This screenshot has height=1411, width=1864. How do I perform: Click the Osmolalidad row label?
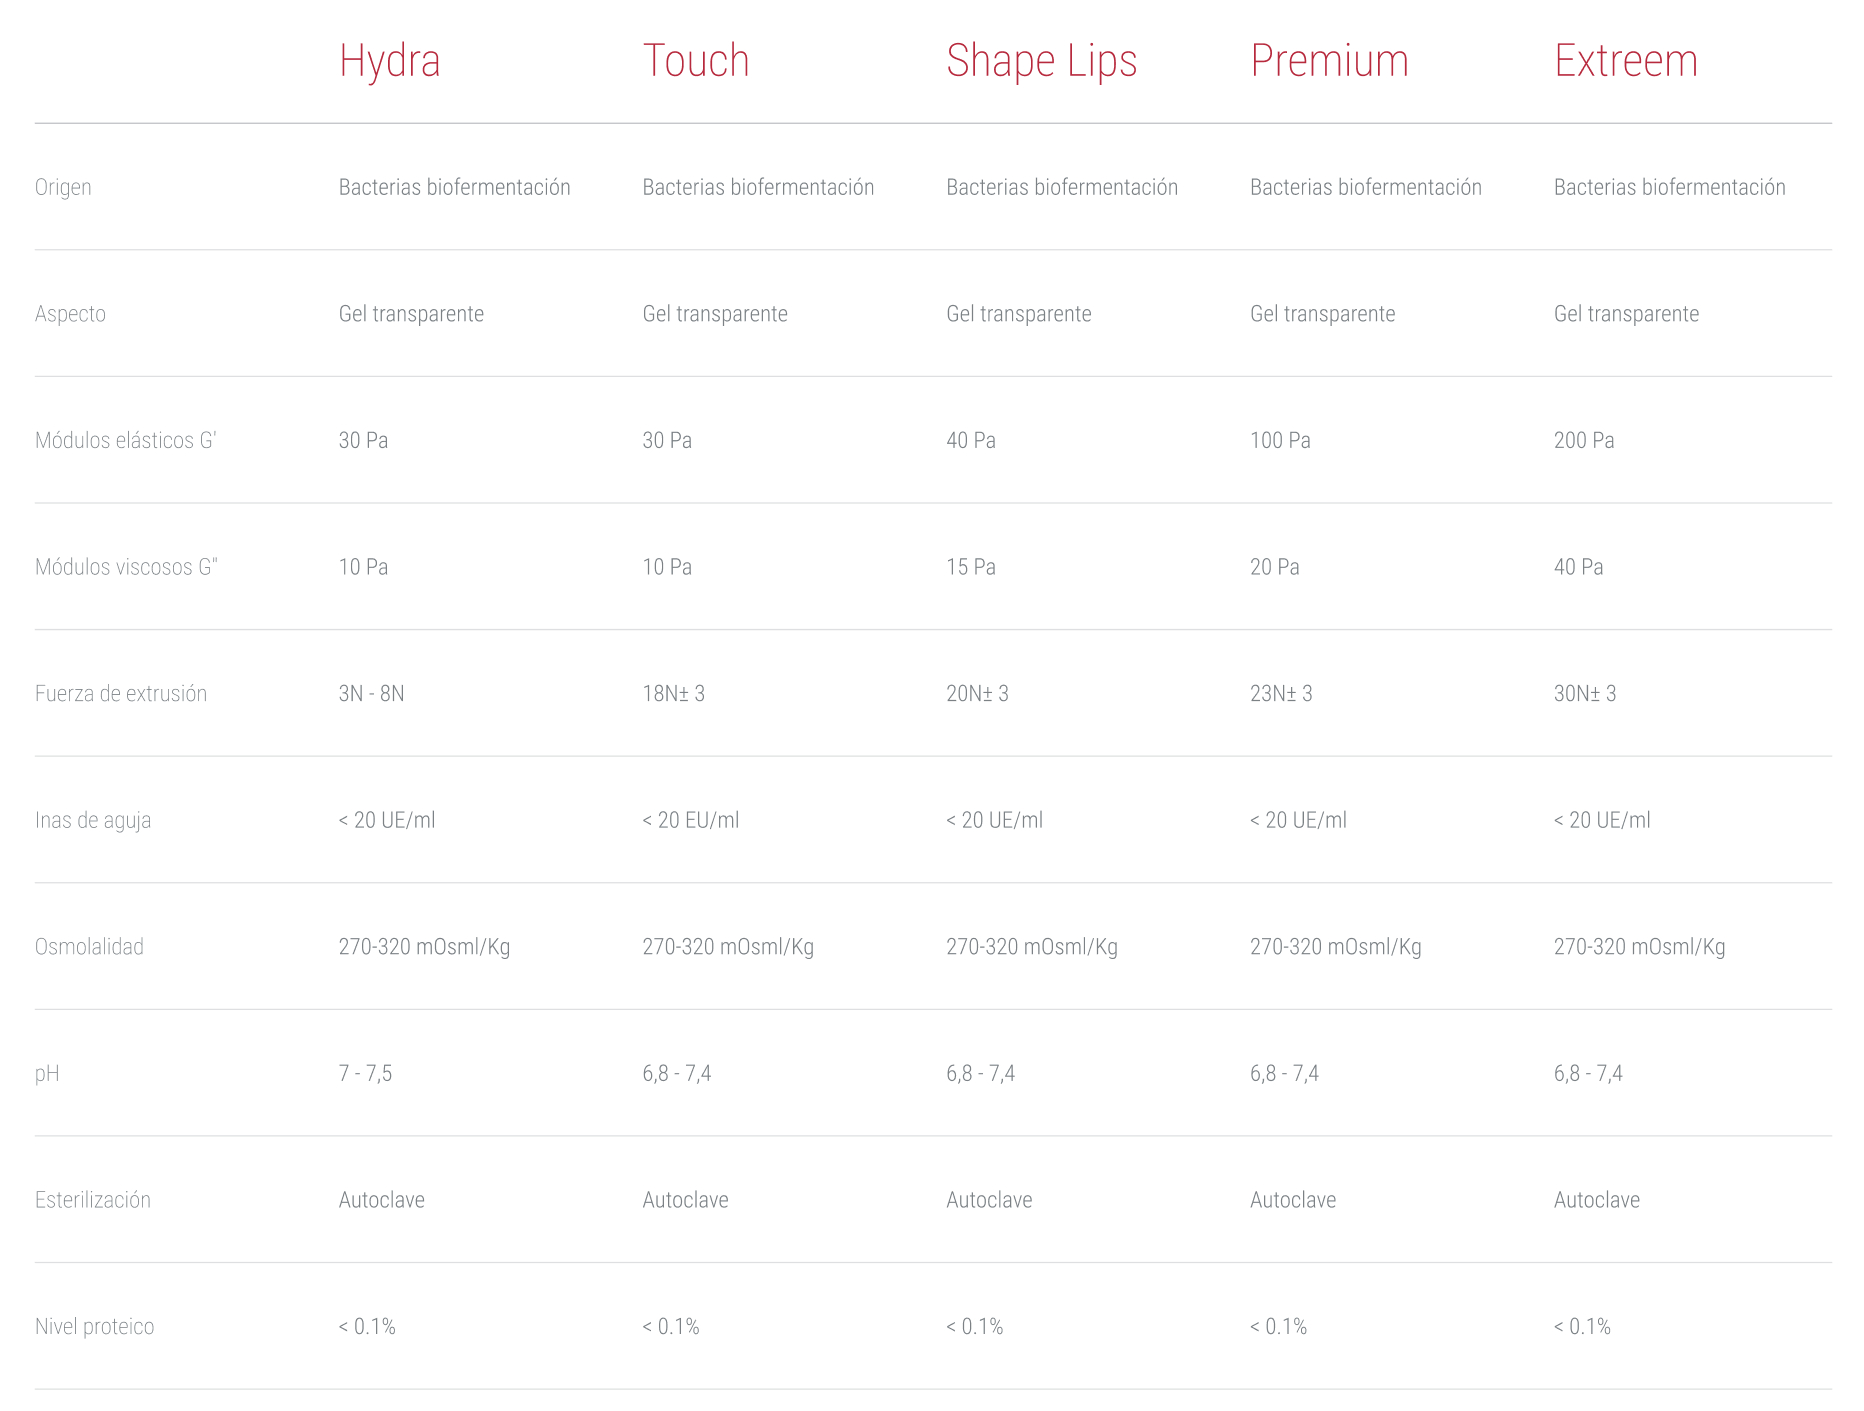(x=89, y=947)
